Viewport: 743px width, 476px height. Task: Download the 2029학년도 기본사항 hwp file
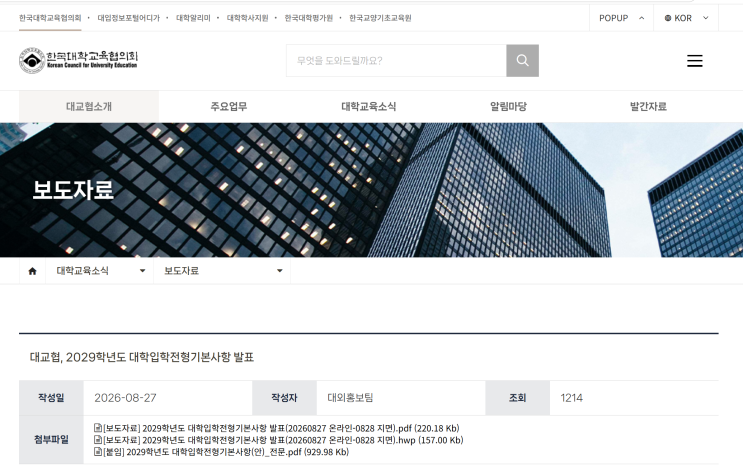[283, 440]
